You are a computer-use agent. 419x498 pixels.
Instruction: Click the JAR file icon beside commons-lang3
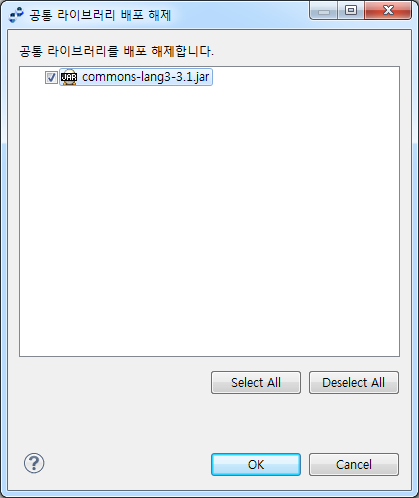[69, 77]
